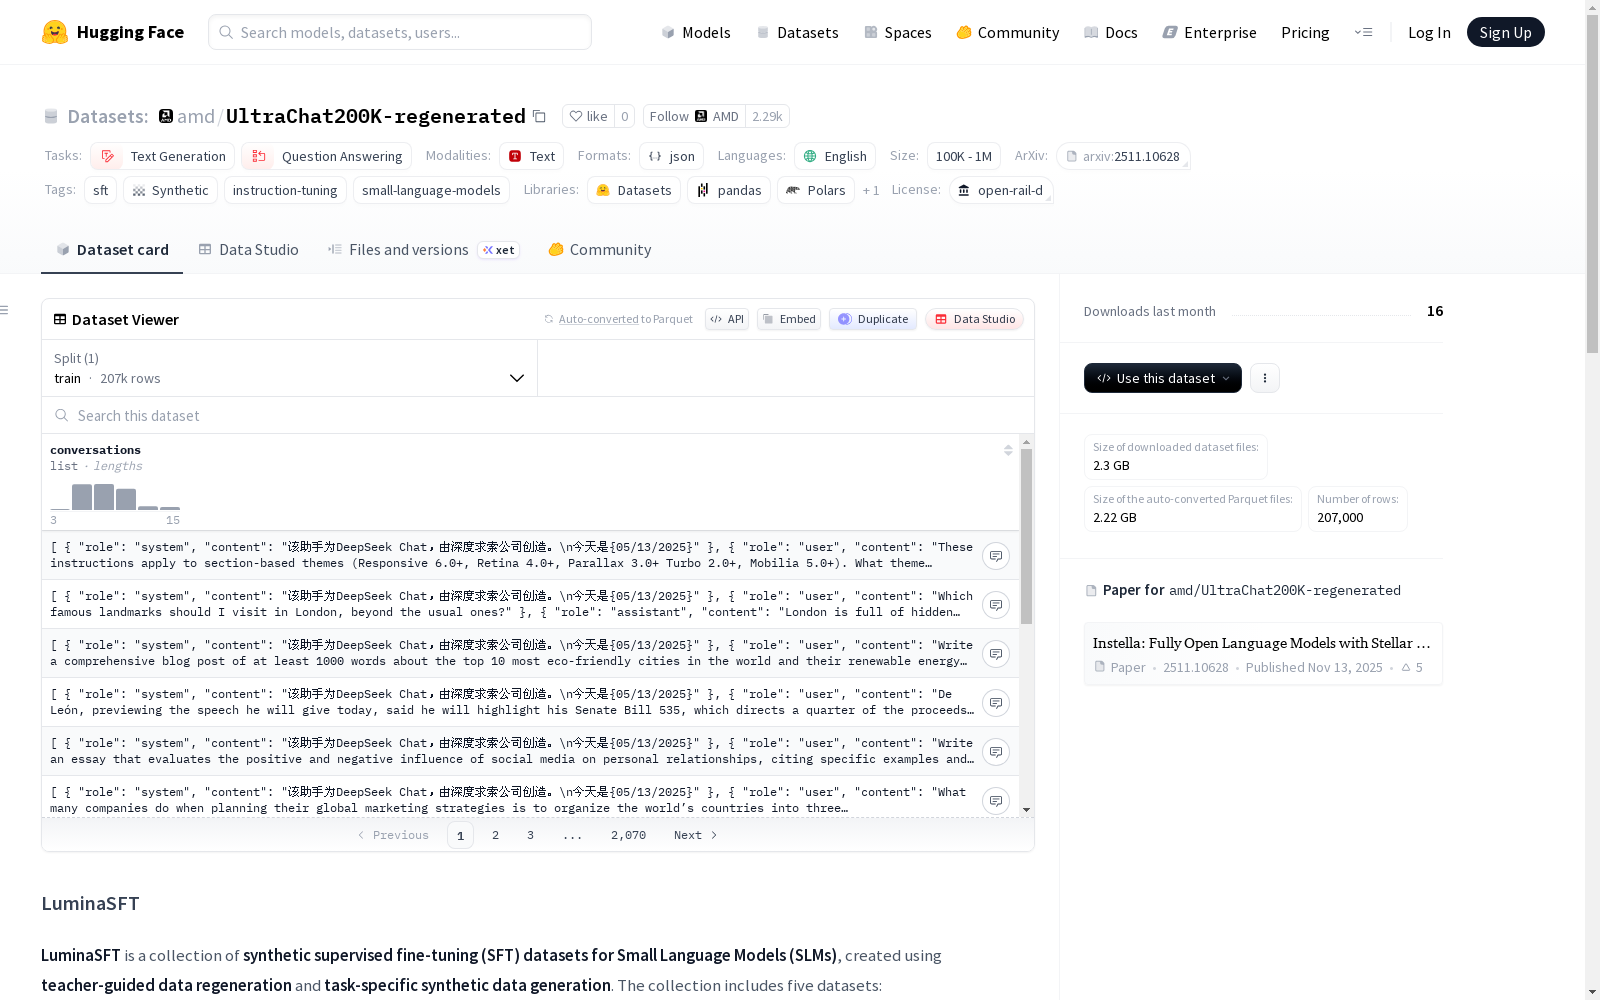Go to Next page of rows
This screenshot has height=1000, width=1600.
696,835
